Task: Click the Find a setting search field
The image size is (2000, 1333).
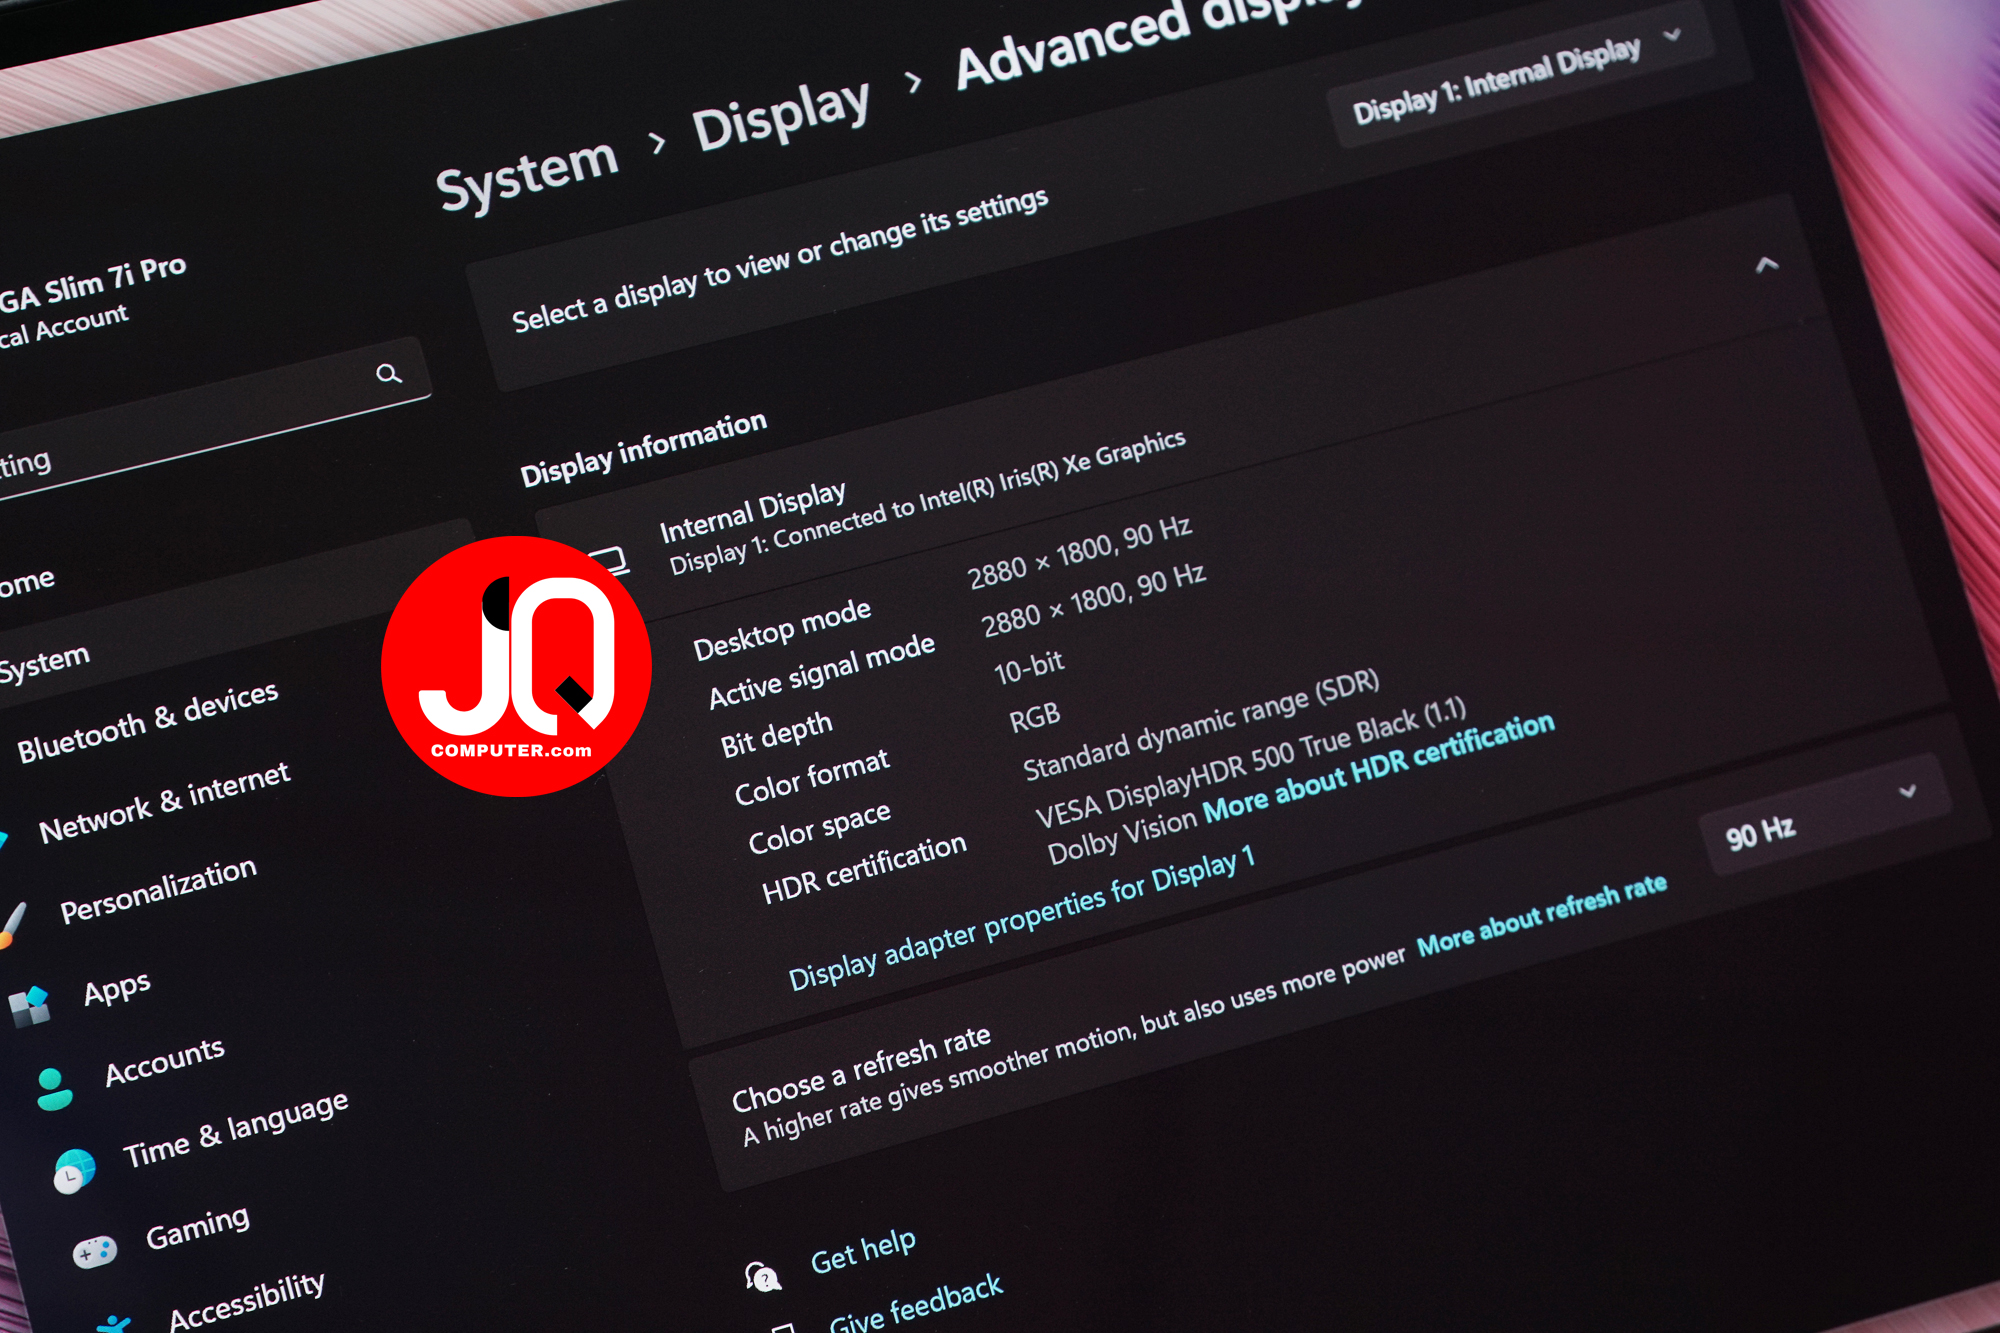Action: (x=214, y=417)
